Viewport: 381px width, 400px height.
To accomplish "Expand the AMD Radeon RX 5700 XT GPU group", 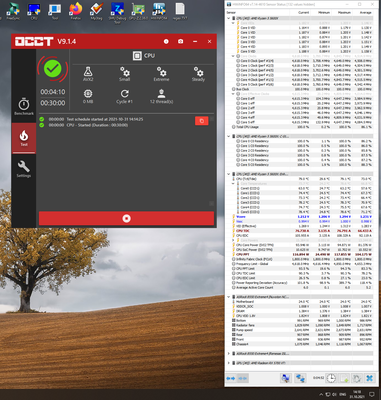I will [228, 363].
